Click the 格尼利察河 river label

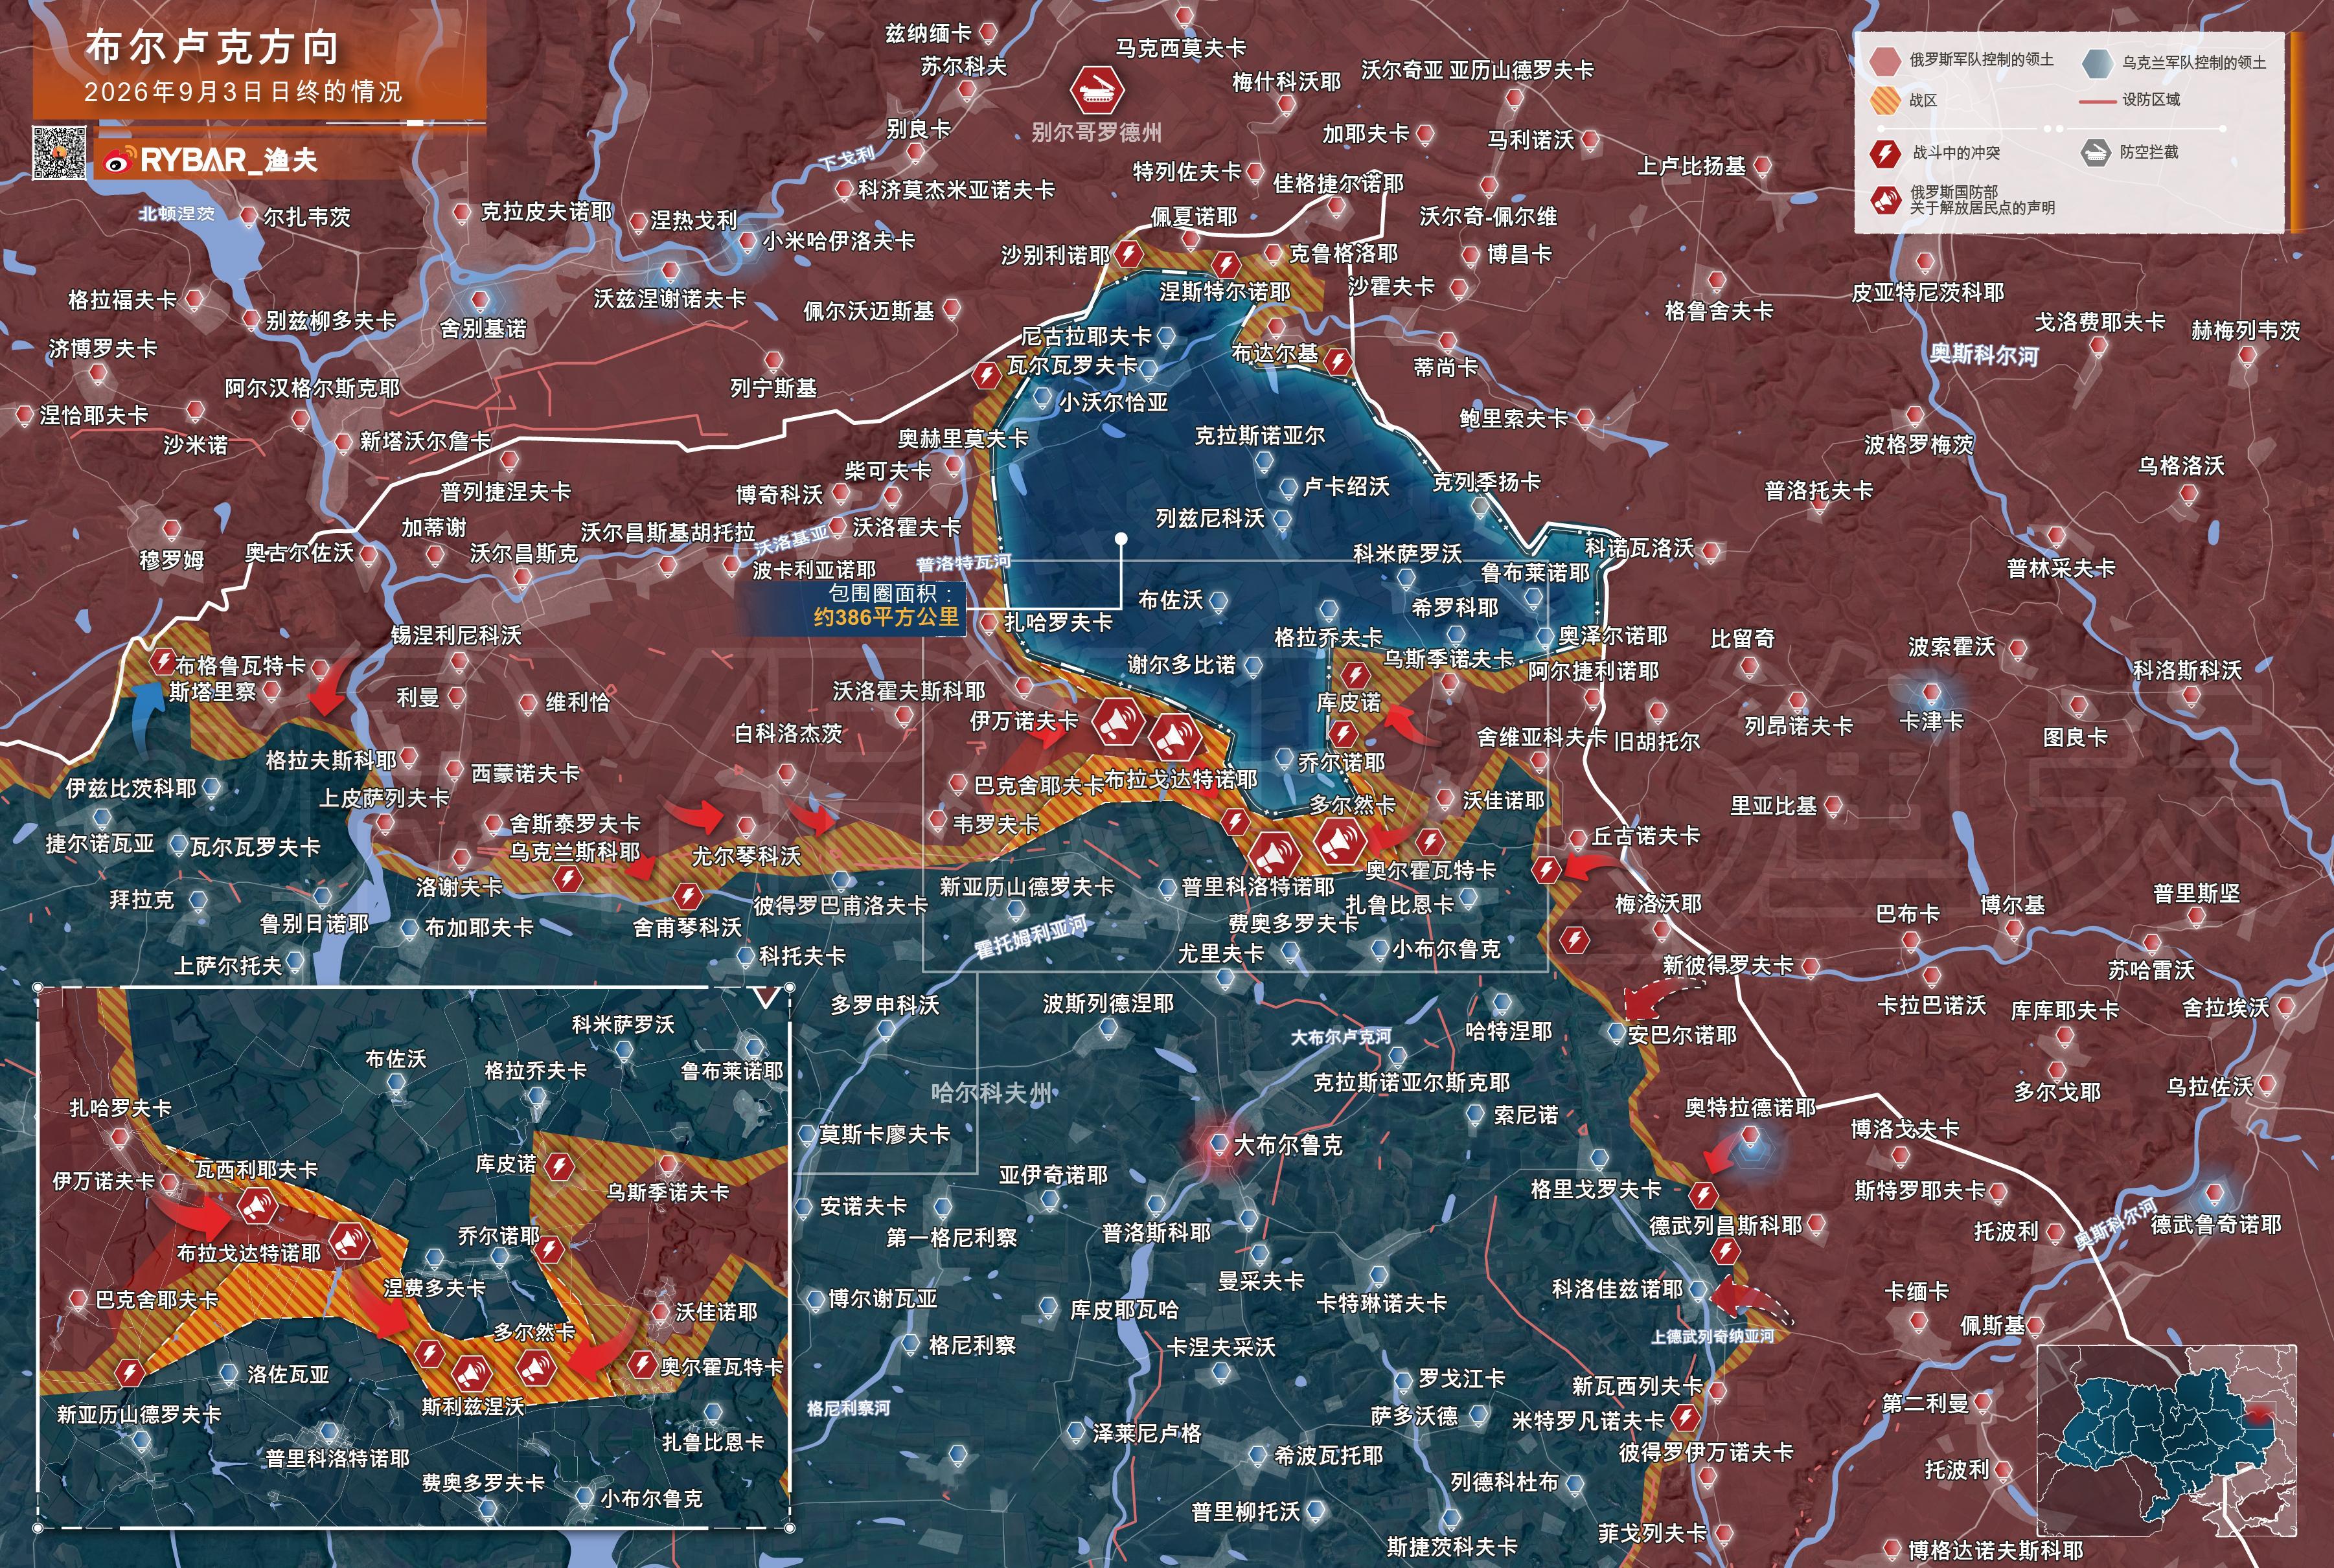[848, 1408]
